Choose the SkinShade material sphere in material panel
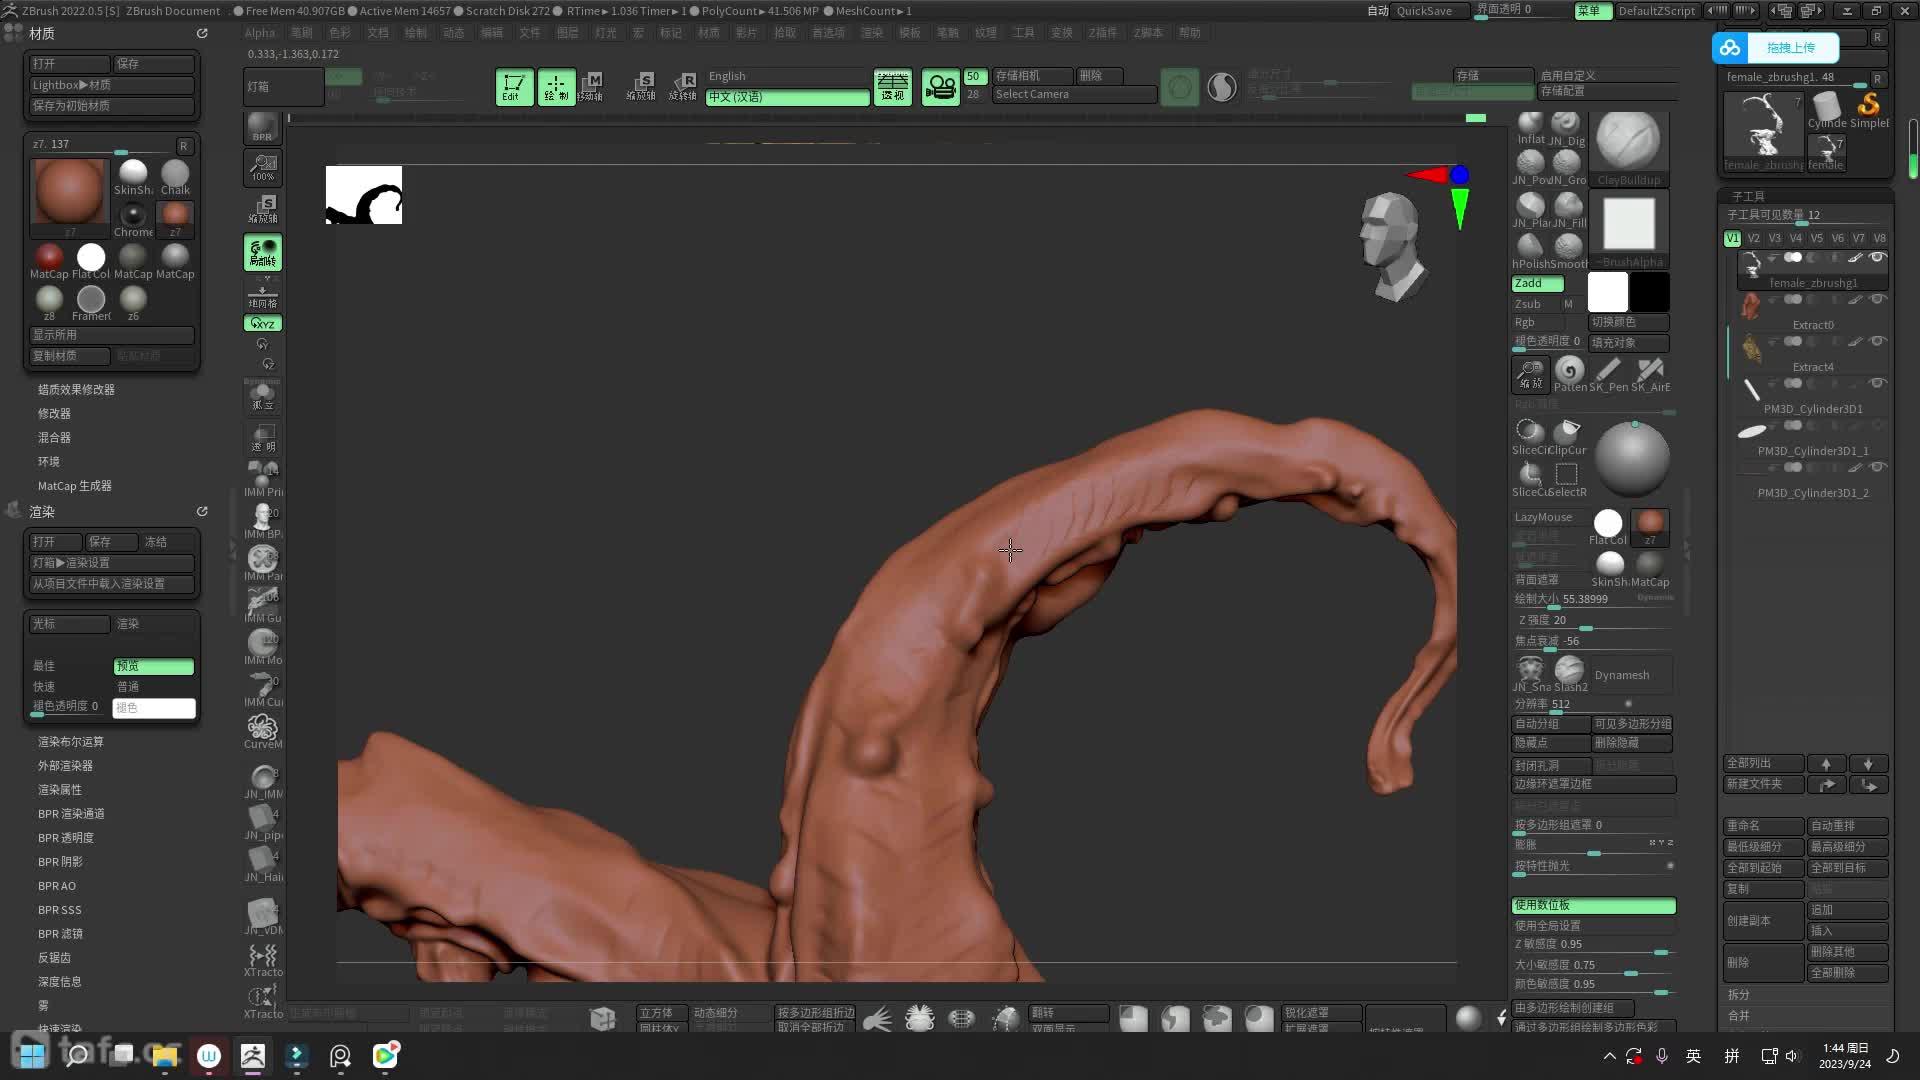The width and height of the screenshot is (1920, 1080). (133, 177)
